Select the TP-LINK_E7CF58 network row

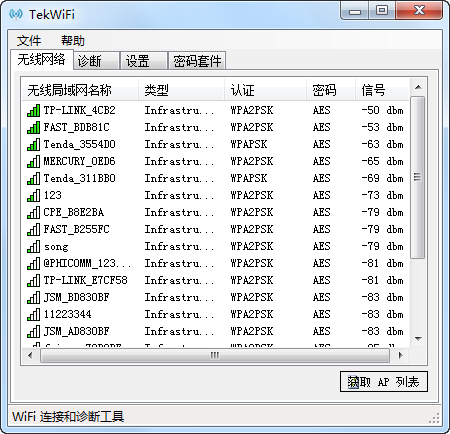click(215, 280)
